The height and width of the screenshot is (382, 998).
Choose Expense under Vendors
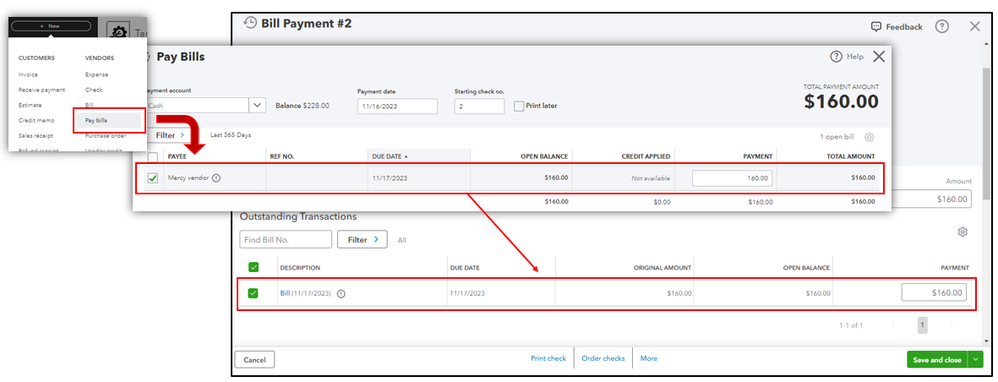click(97, 74)
